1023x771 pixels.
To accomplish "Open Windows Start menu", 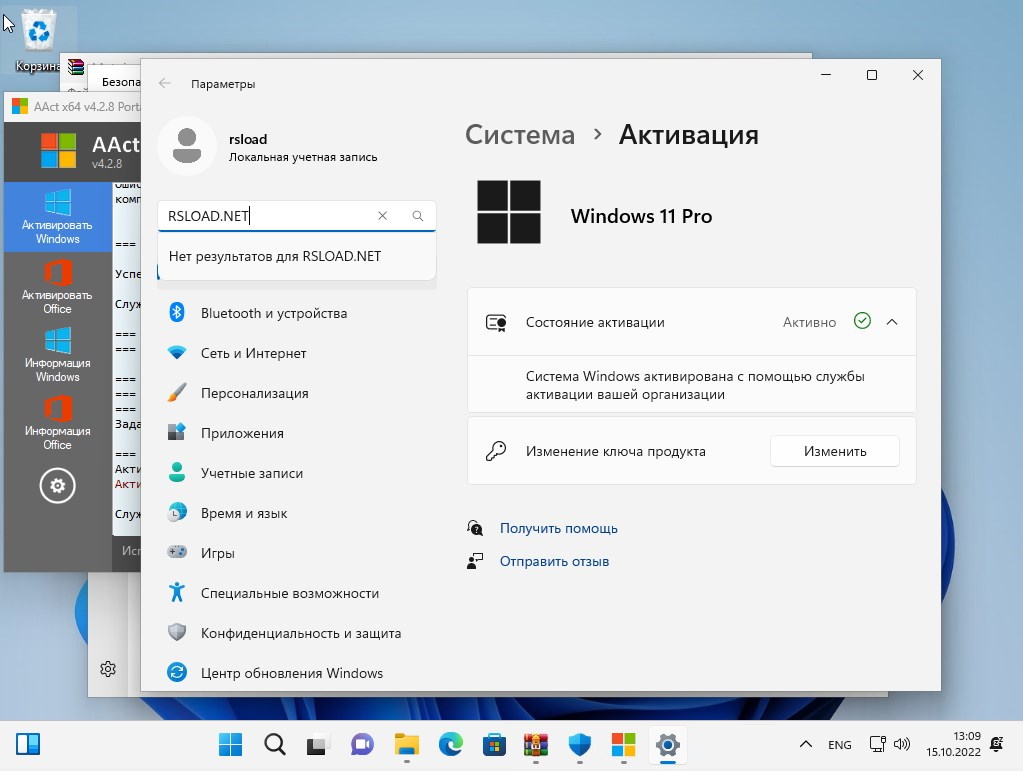I will (x=230, y=744).
